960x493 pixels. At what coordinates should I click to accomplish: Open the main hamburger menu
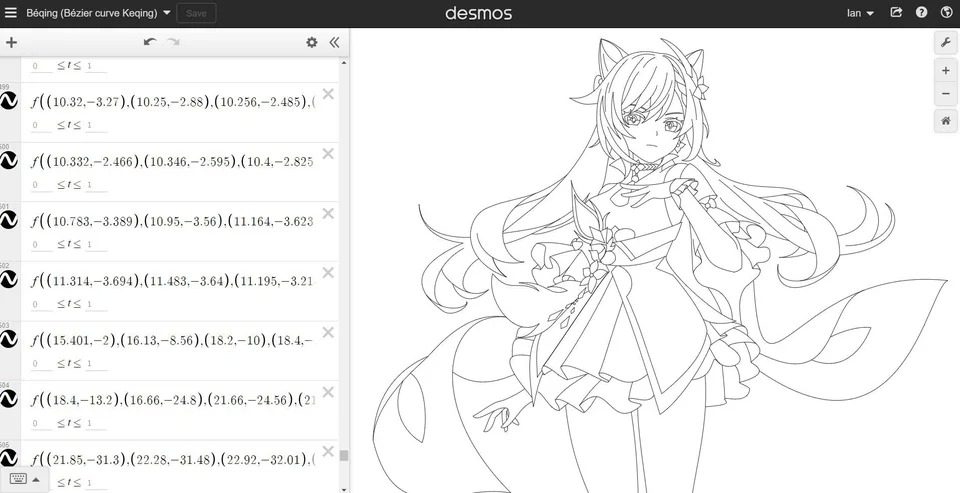(11, 13)
